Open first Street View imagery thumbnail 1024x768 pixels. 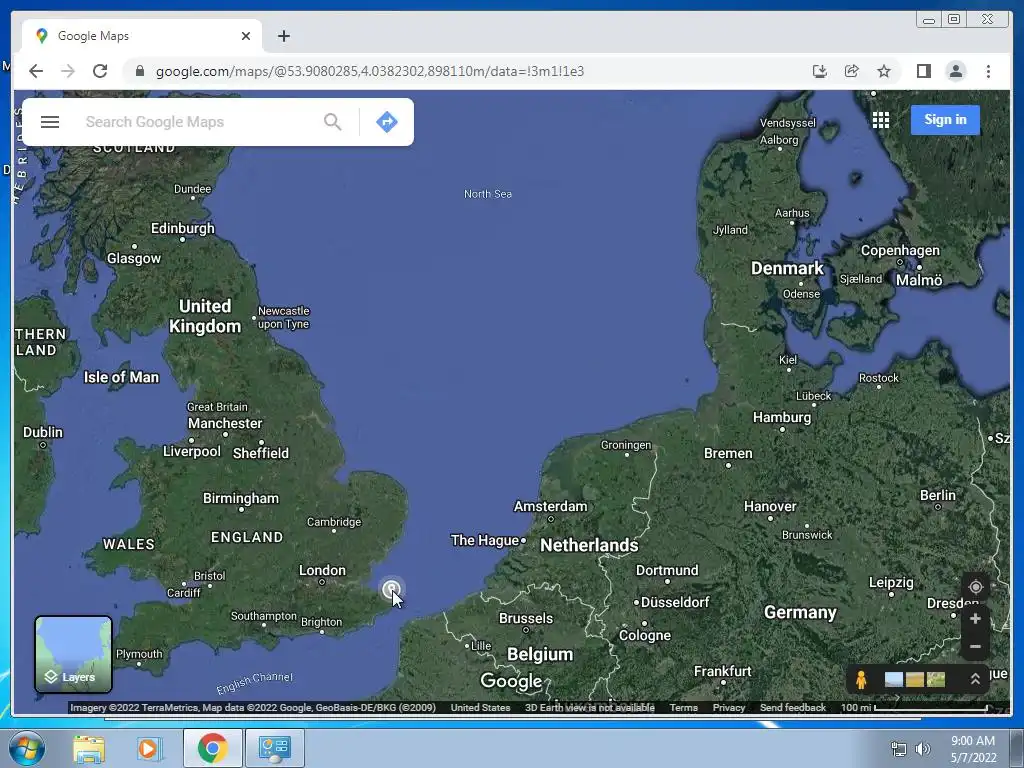pos(893,680)
